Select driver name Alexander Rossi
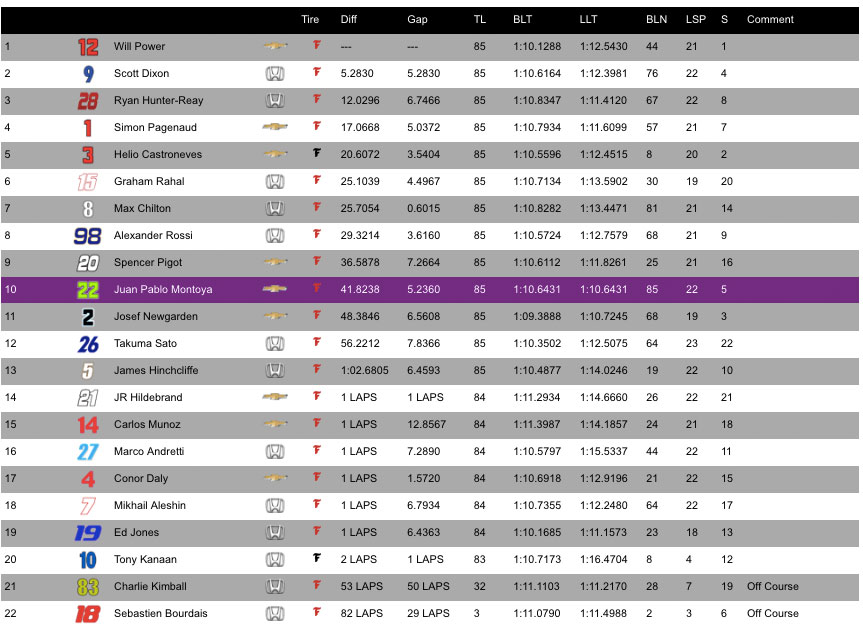863x635 pixels. [153, 236]
